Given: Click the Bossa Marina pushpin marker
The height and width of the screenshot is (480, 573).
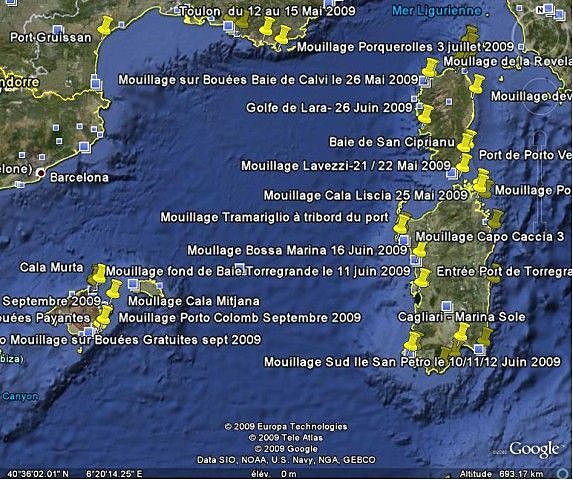Looking at the screenshot, I should click(420, 249).
